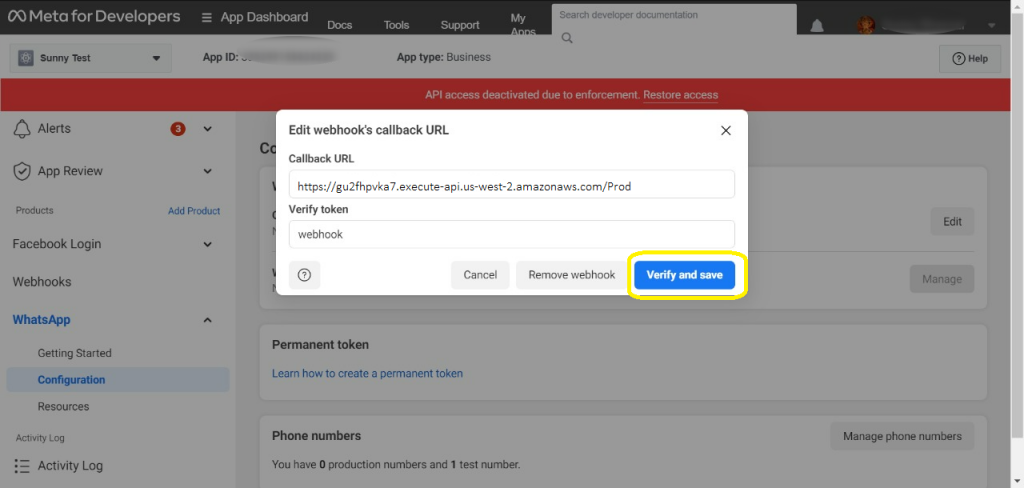
Task: Expand the Alerts section chevron
Action: tap(207, 129)
